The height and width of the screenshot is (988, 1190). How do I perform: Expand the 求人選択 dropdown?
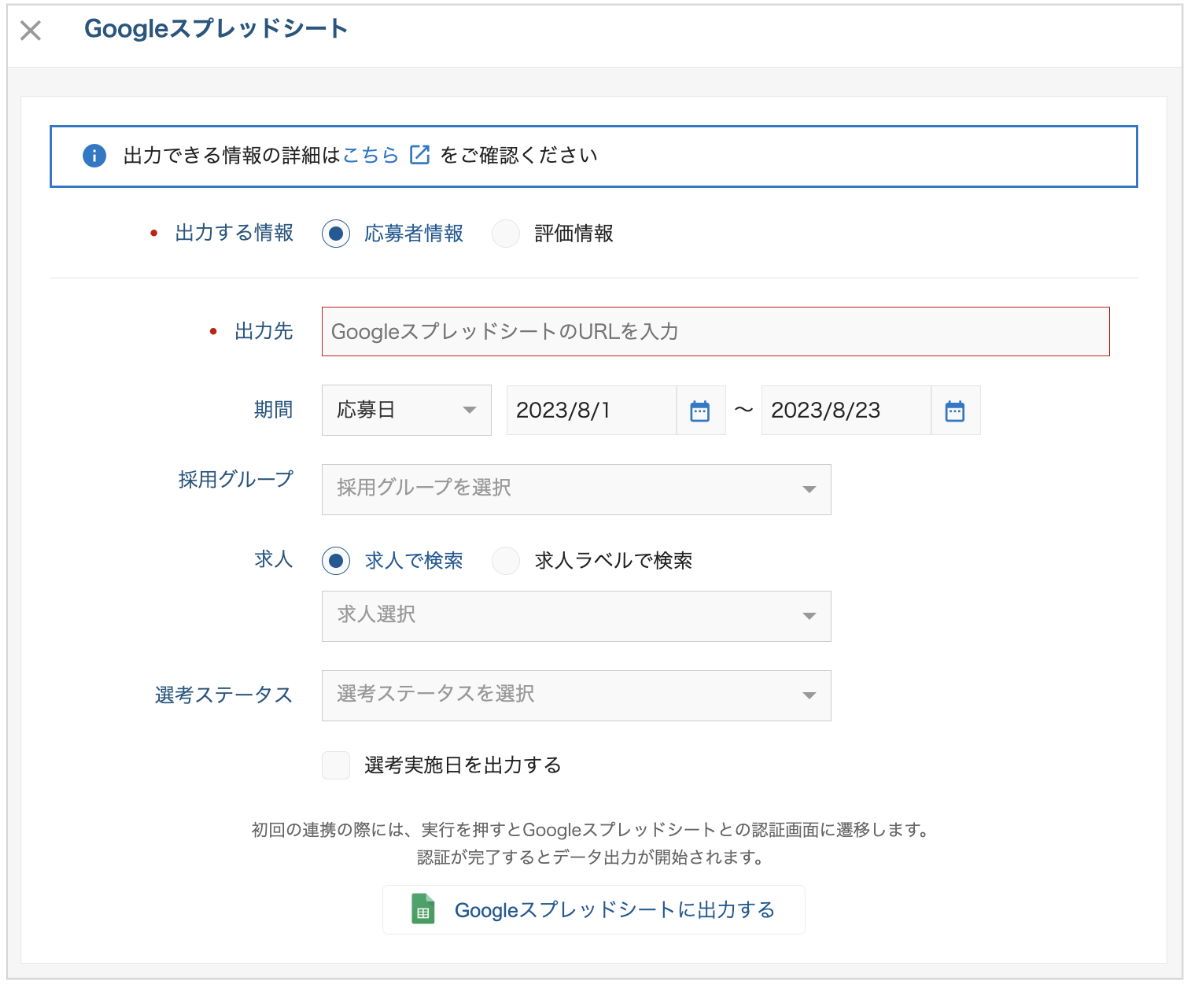click(577, 616)
